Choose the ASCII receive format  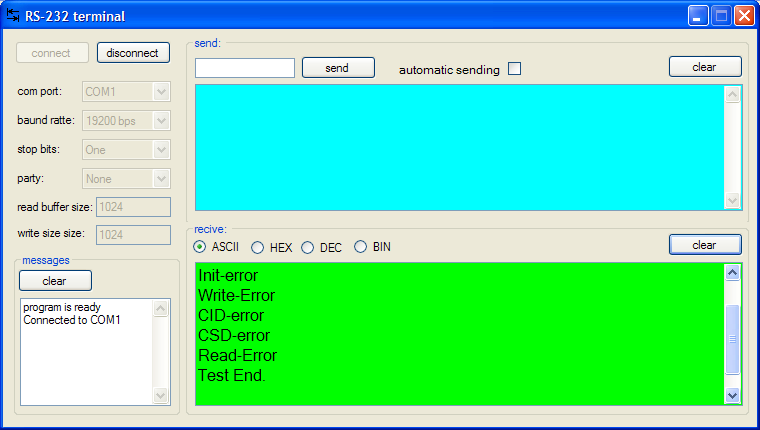[x=200, y=247]
